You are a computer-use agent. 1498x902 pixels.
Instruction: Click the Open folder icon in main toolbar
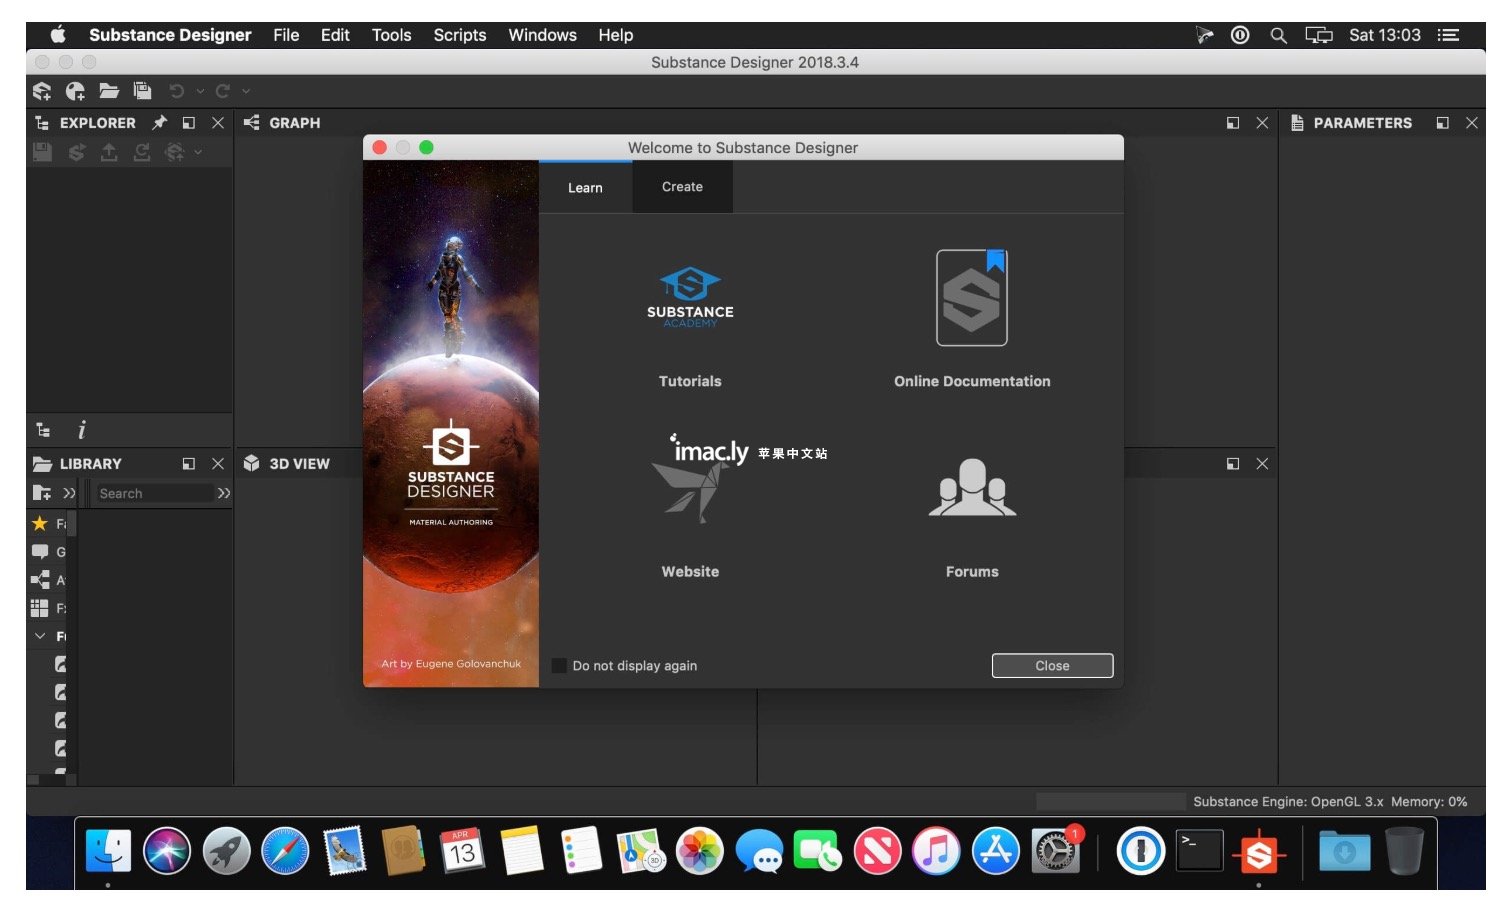[x=109, y=91]
